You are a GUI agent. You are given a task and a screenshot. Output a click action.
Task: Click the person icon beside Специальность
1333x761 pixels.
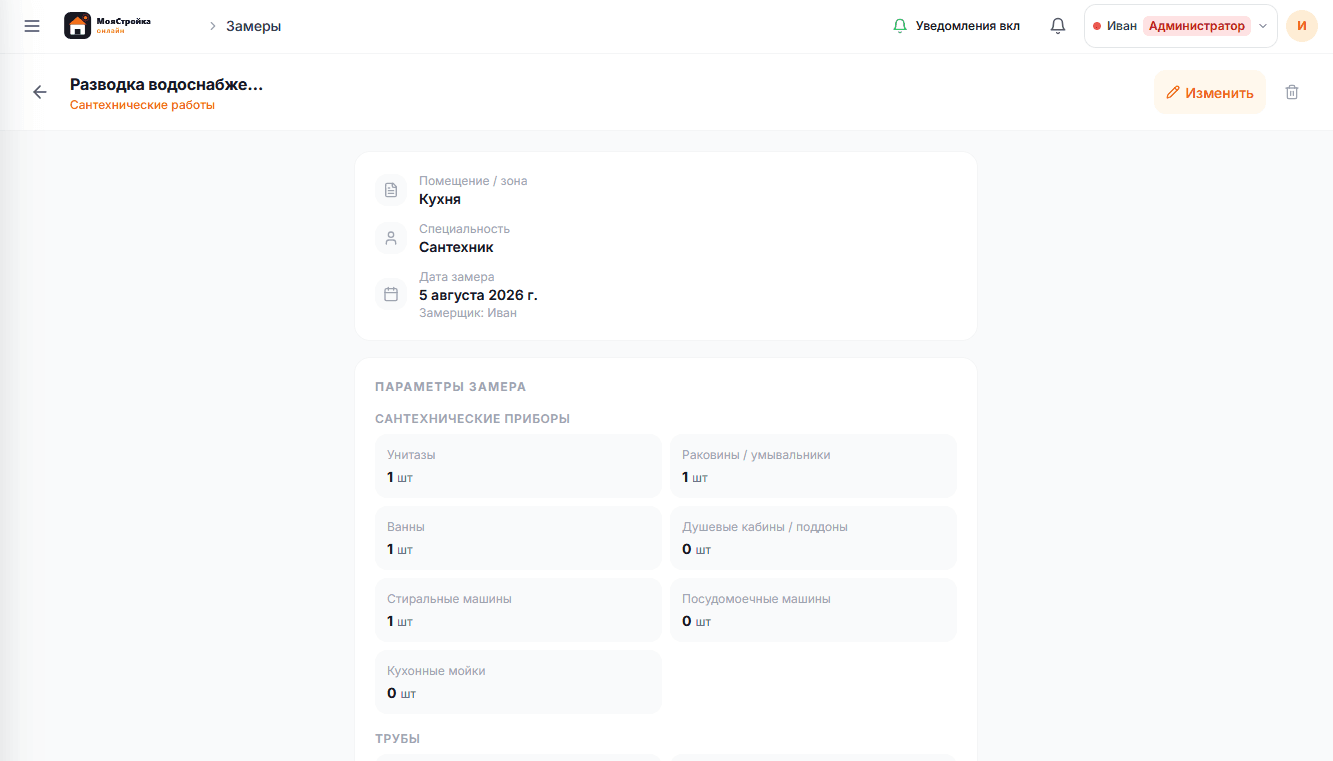pyautogui.click(x=391, y=238)
